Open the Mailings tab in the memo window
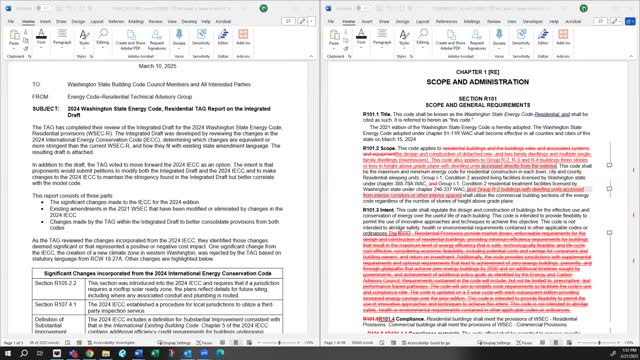The width and height of the screenshot is (640, 360). click(x=136, y=21)
